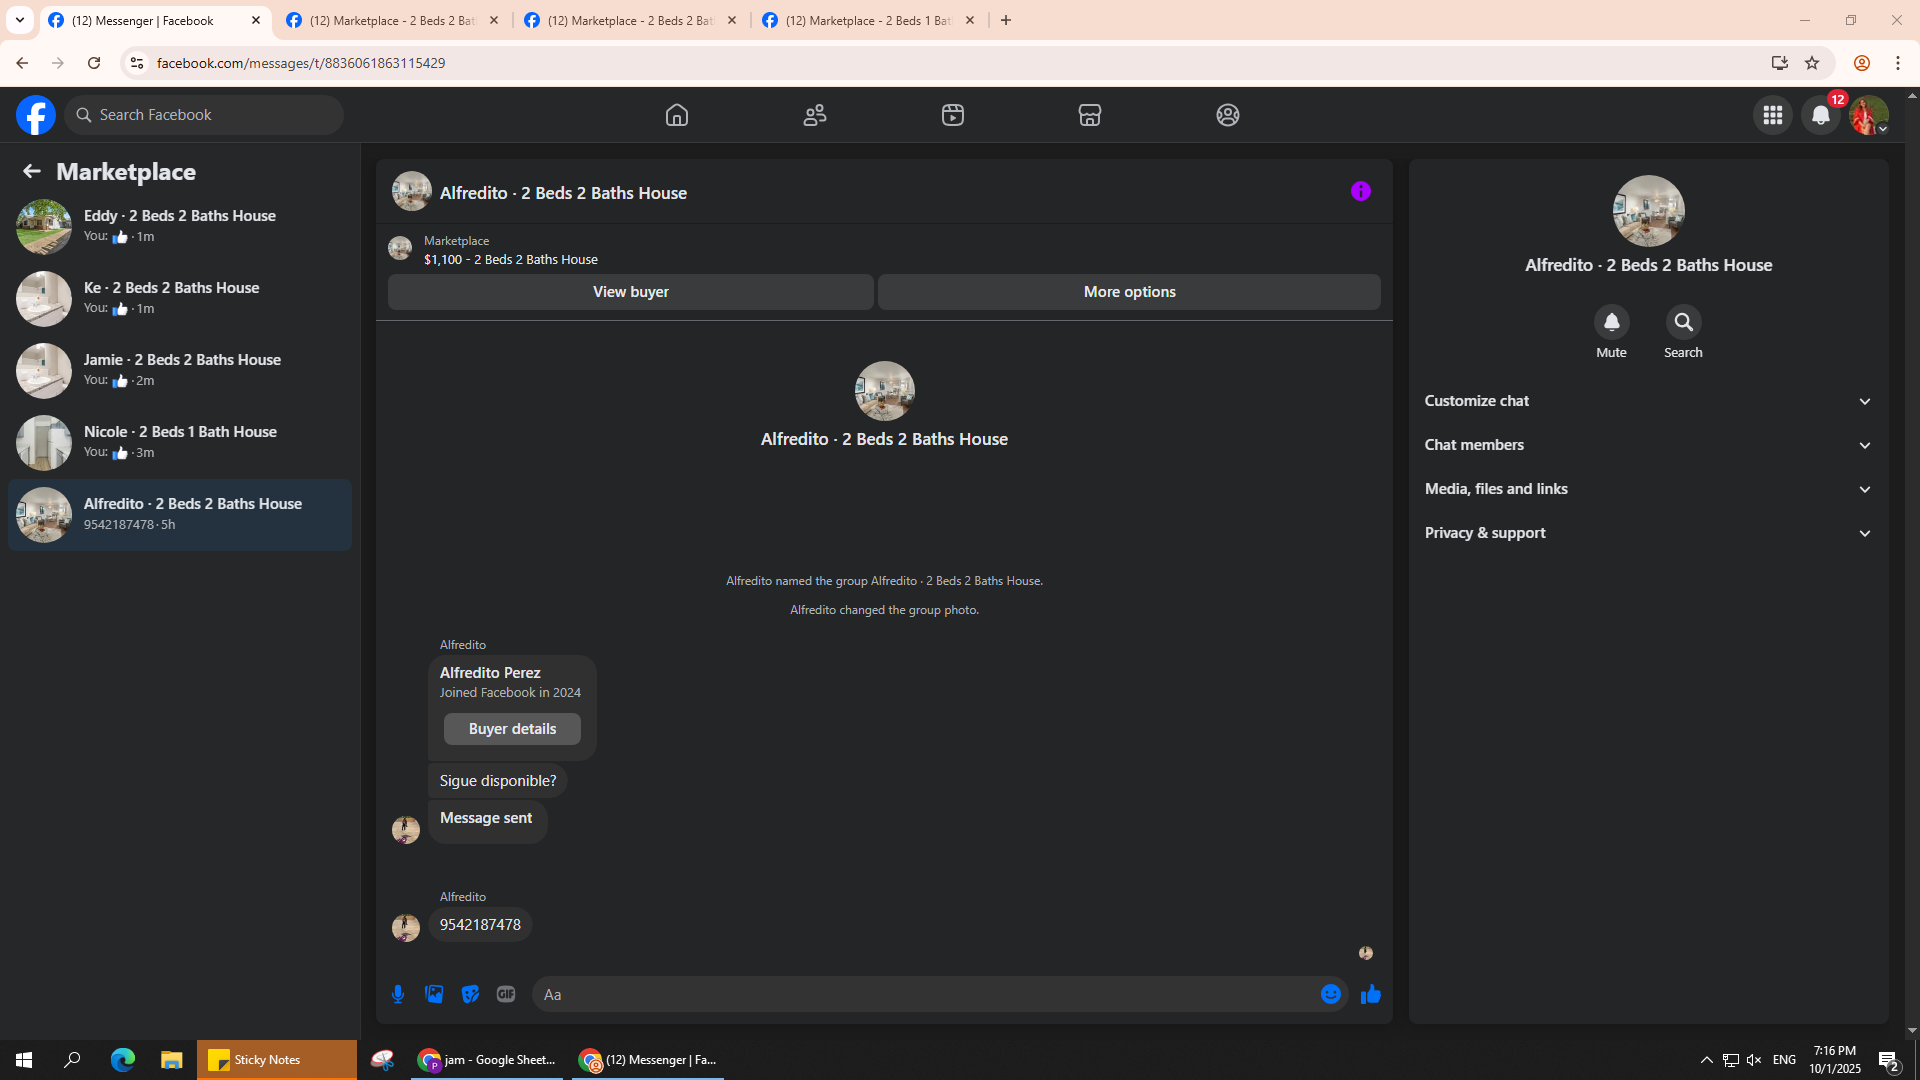Open File Explorer from the taskbar
Viewport: 1920px width, 1080px height.
[172, 1060]
